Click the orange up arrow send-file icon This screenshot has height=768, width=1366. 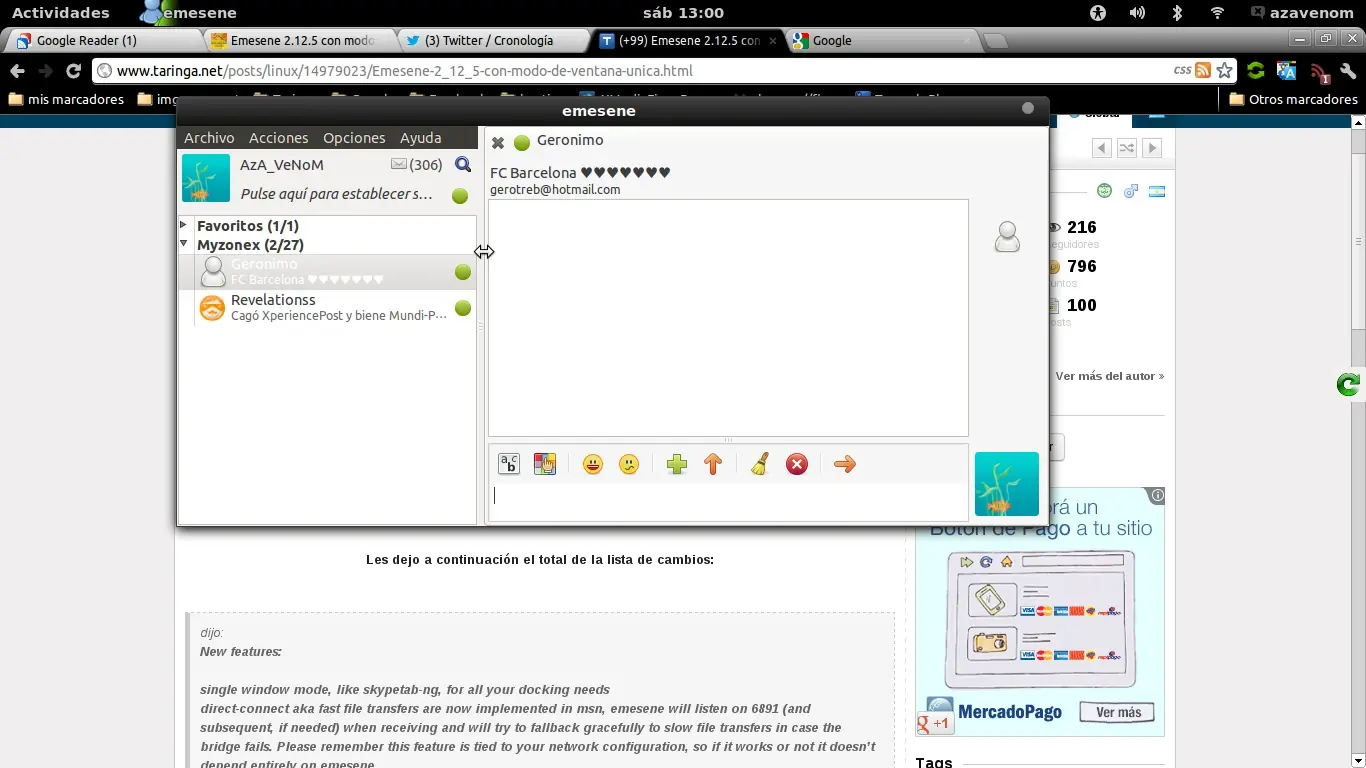(713, 464)
